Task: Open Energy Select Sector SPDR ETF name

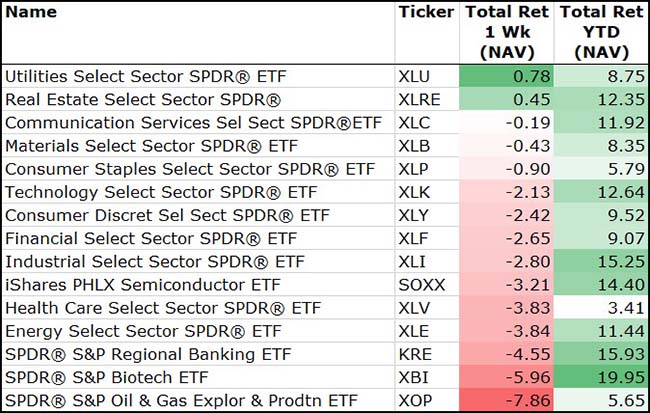Action: coord(143,331)
